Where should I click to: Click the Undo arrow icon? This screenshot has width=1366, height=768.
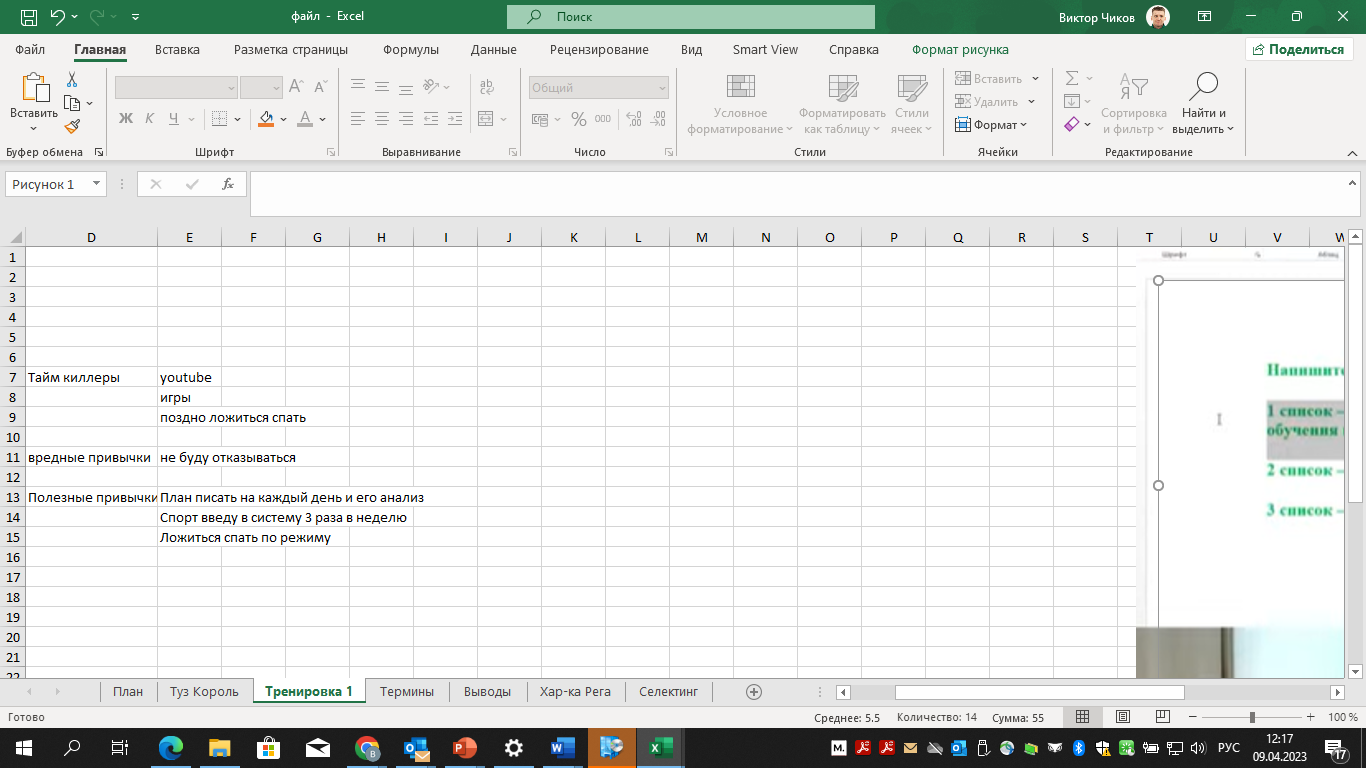[58, 17]
